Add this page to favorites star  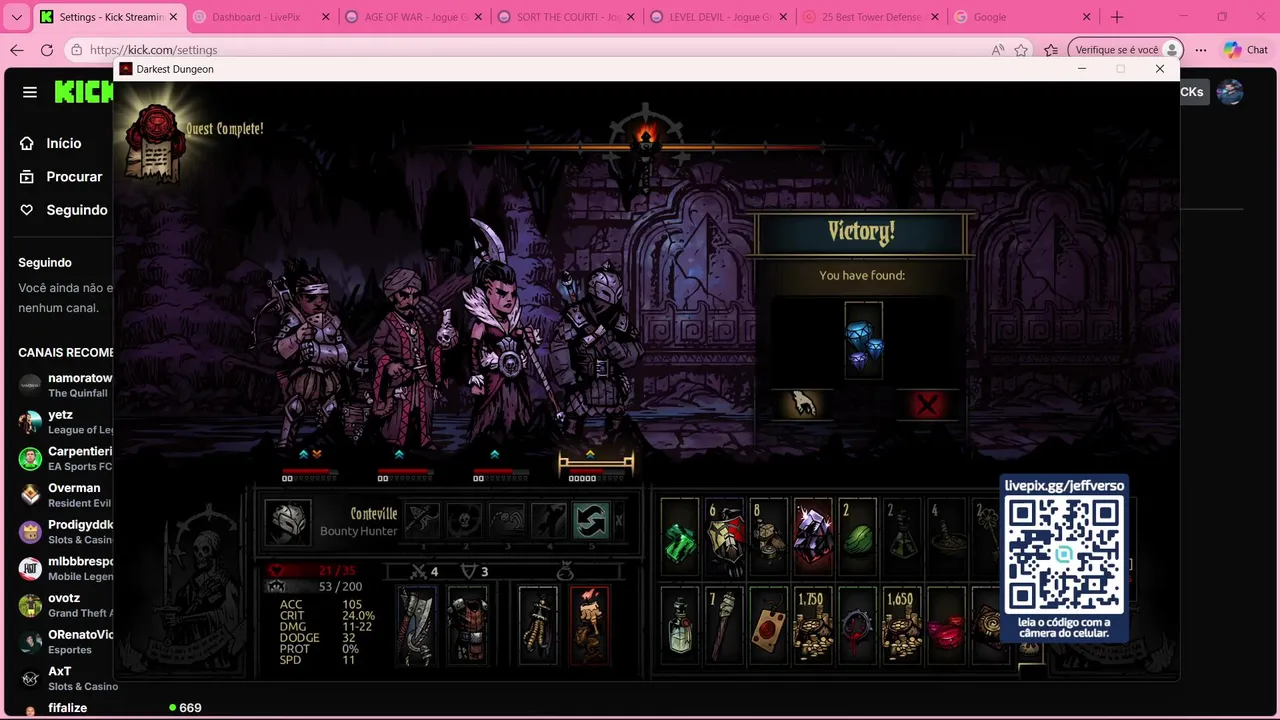coord(1021,50)
